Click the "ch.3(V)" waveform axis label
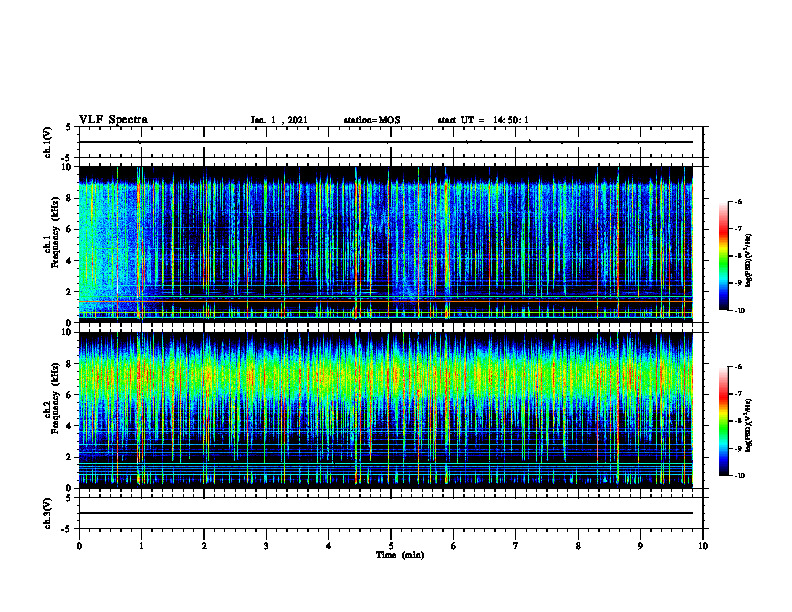Screen dimensions: 792x612 [47, 513]
